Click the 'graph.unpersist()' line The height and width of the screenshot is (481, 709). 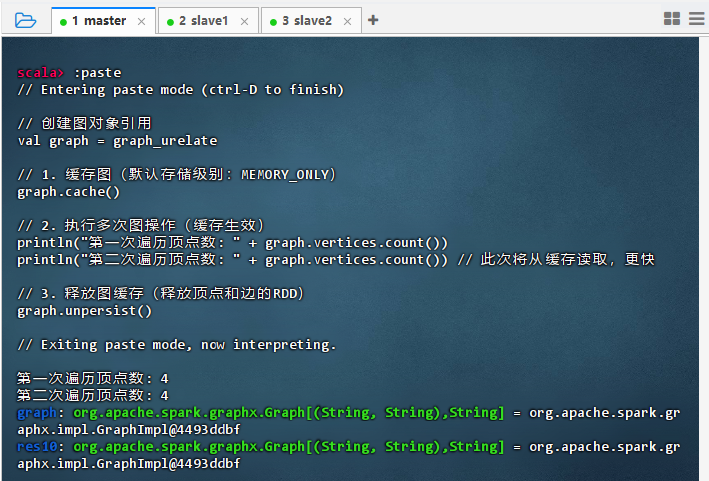(x=85, y=311)
